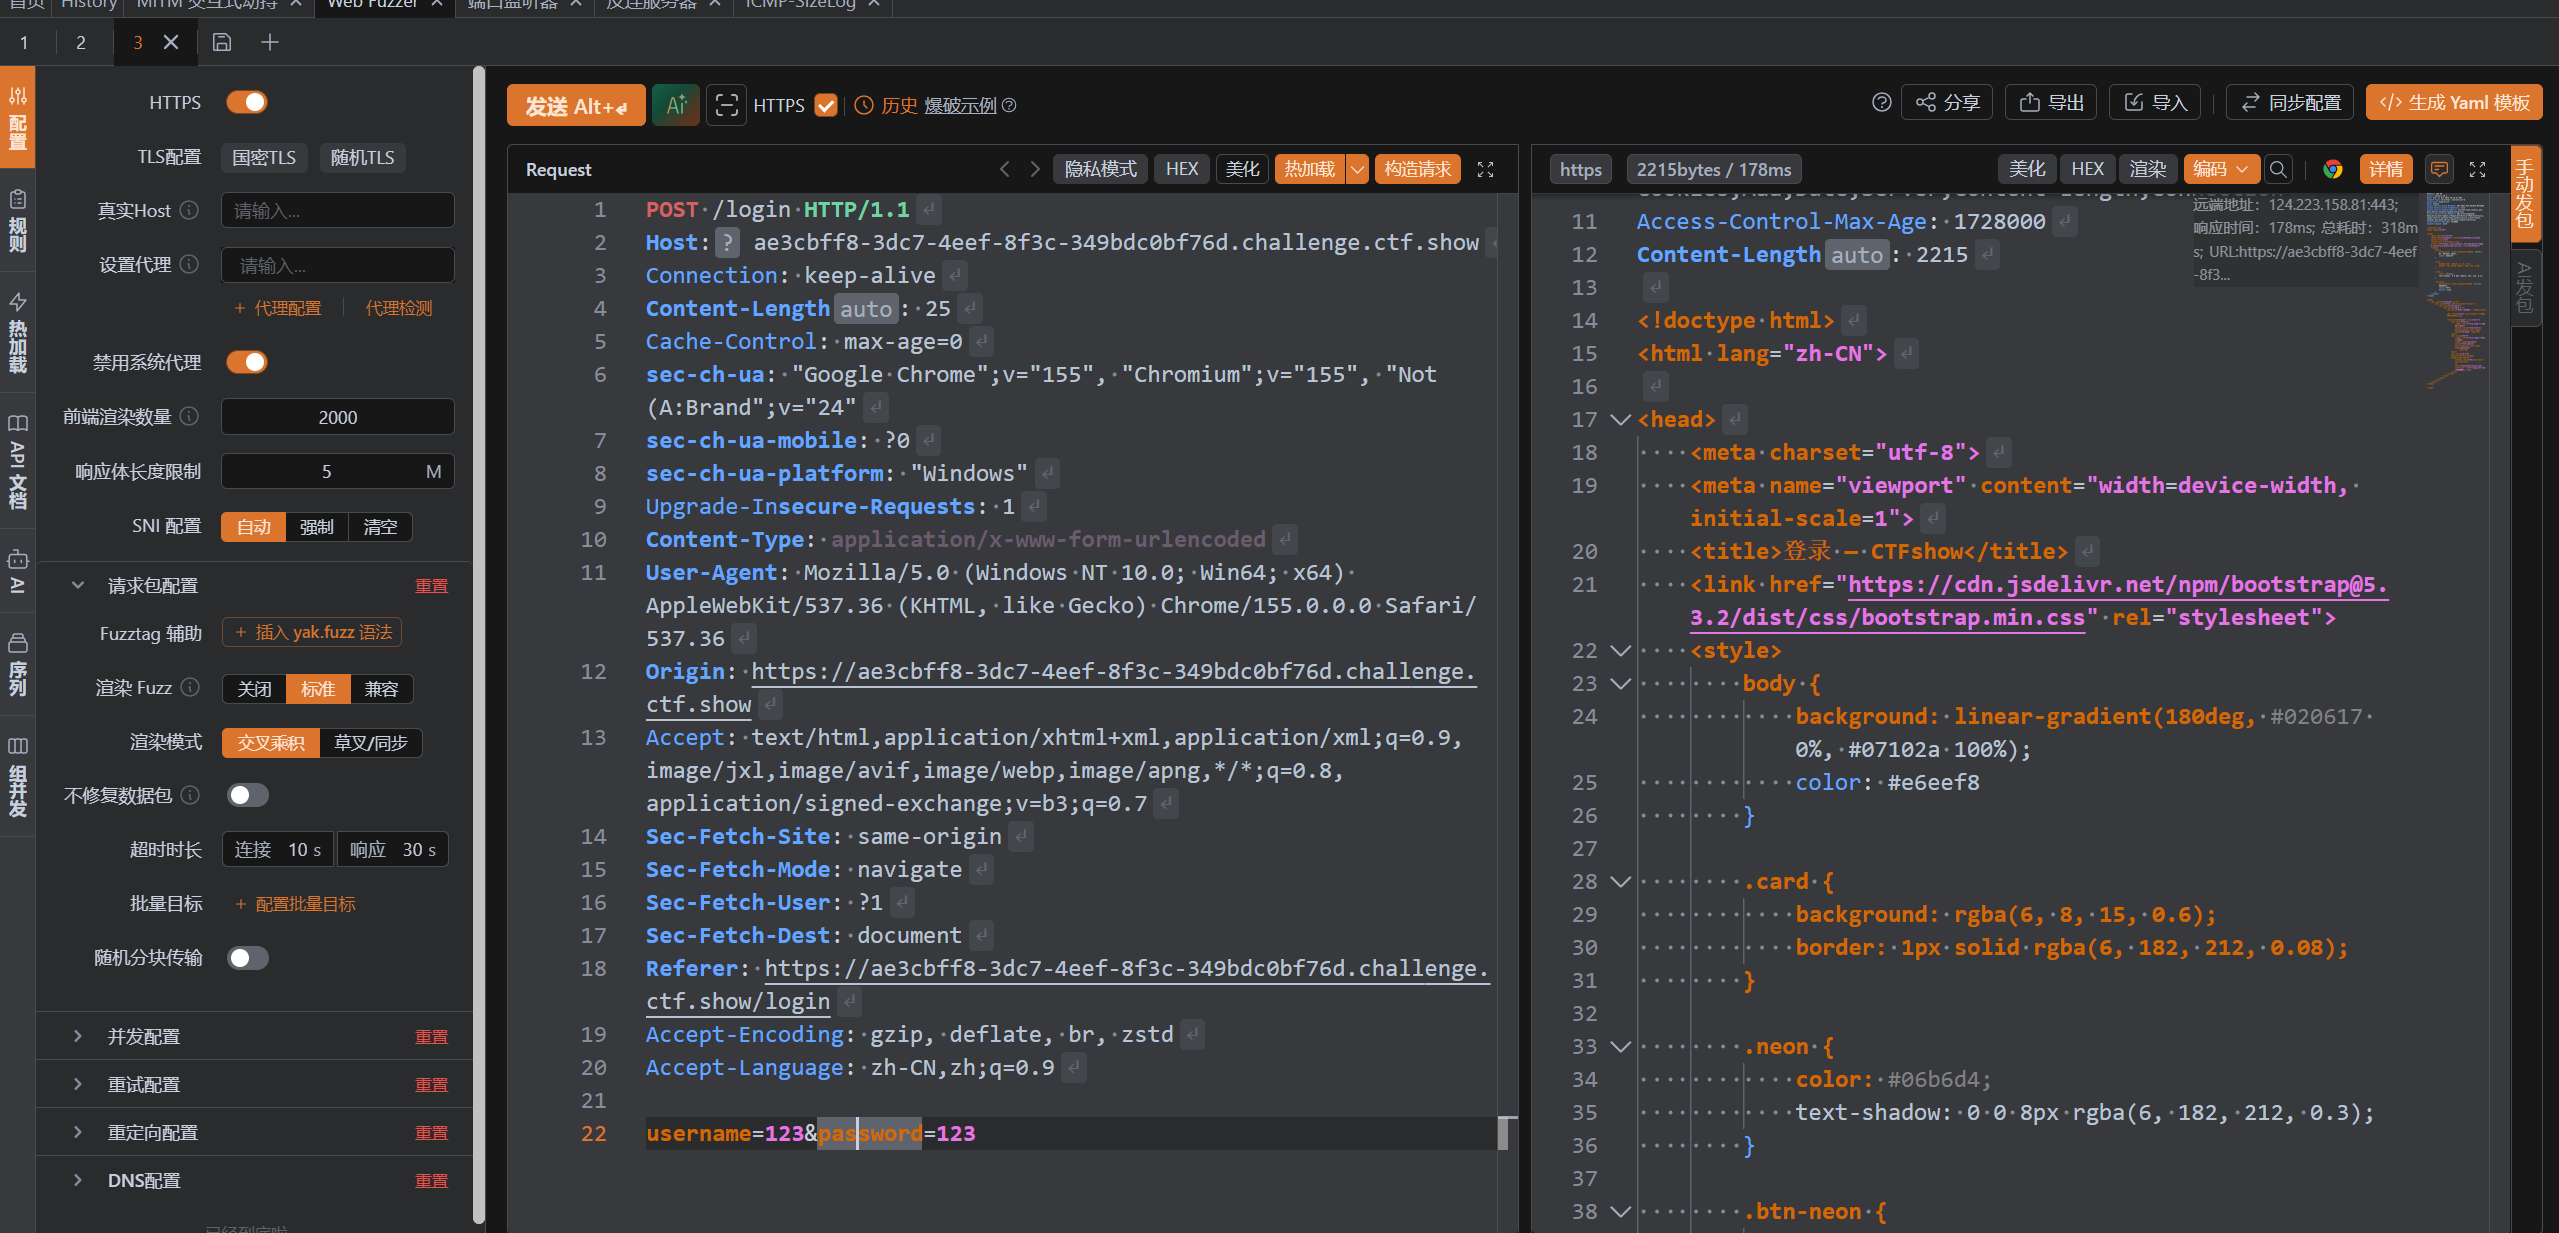Uncheck the HTTPS checkbox in the toolbar
The width and height of the screenshot is (2559, 1233).
coord(825,105)
